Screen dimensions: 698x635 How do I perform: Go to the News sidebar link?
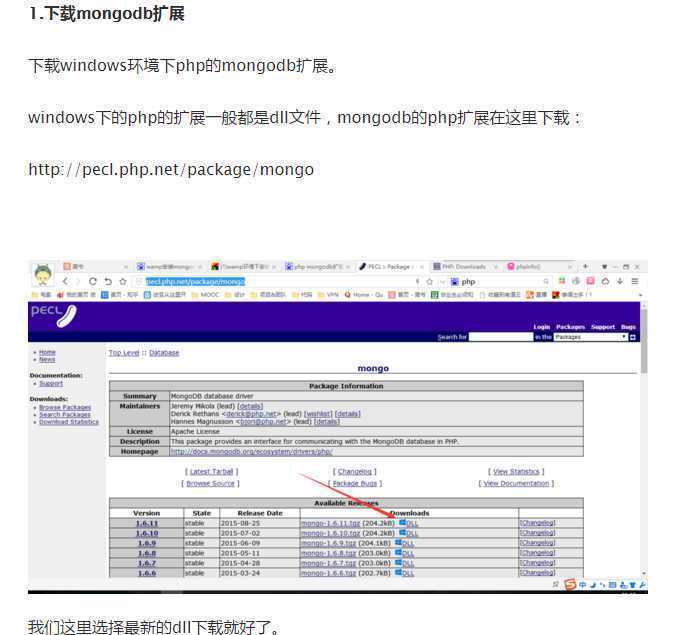[47, 359]
